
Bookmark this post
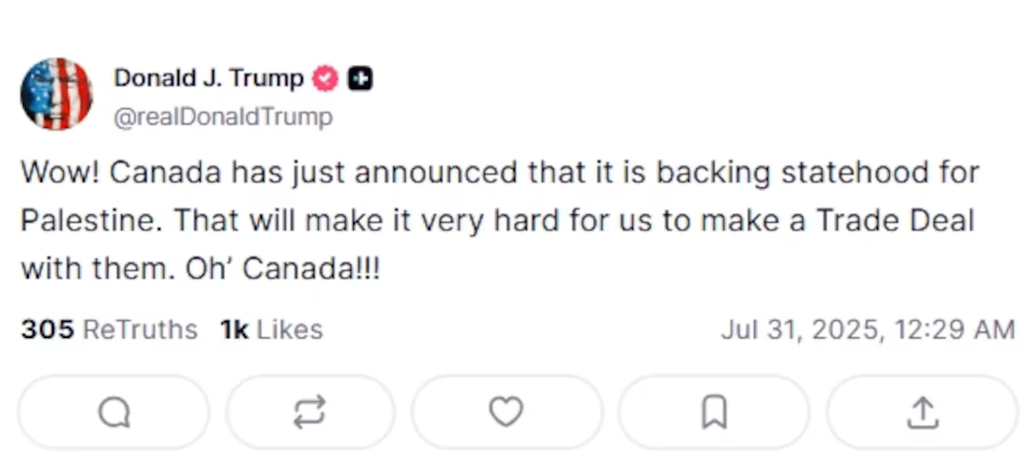[x=714, y=412]
